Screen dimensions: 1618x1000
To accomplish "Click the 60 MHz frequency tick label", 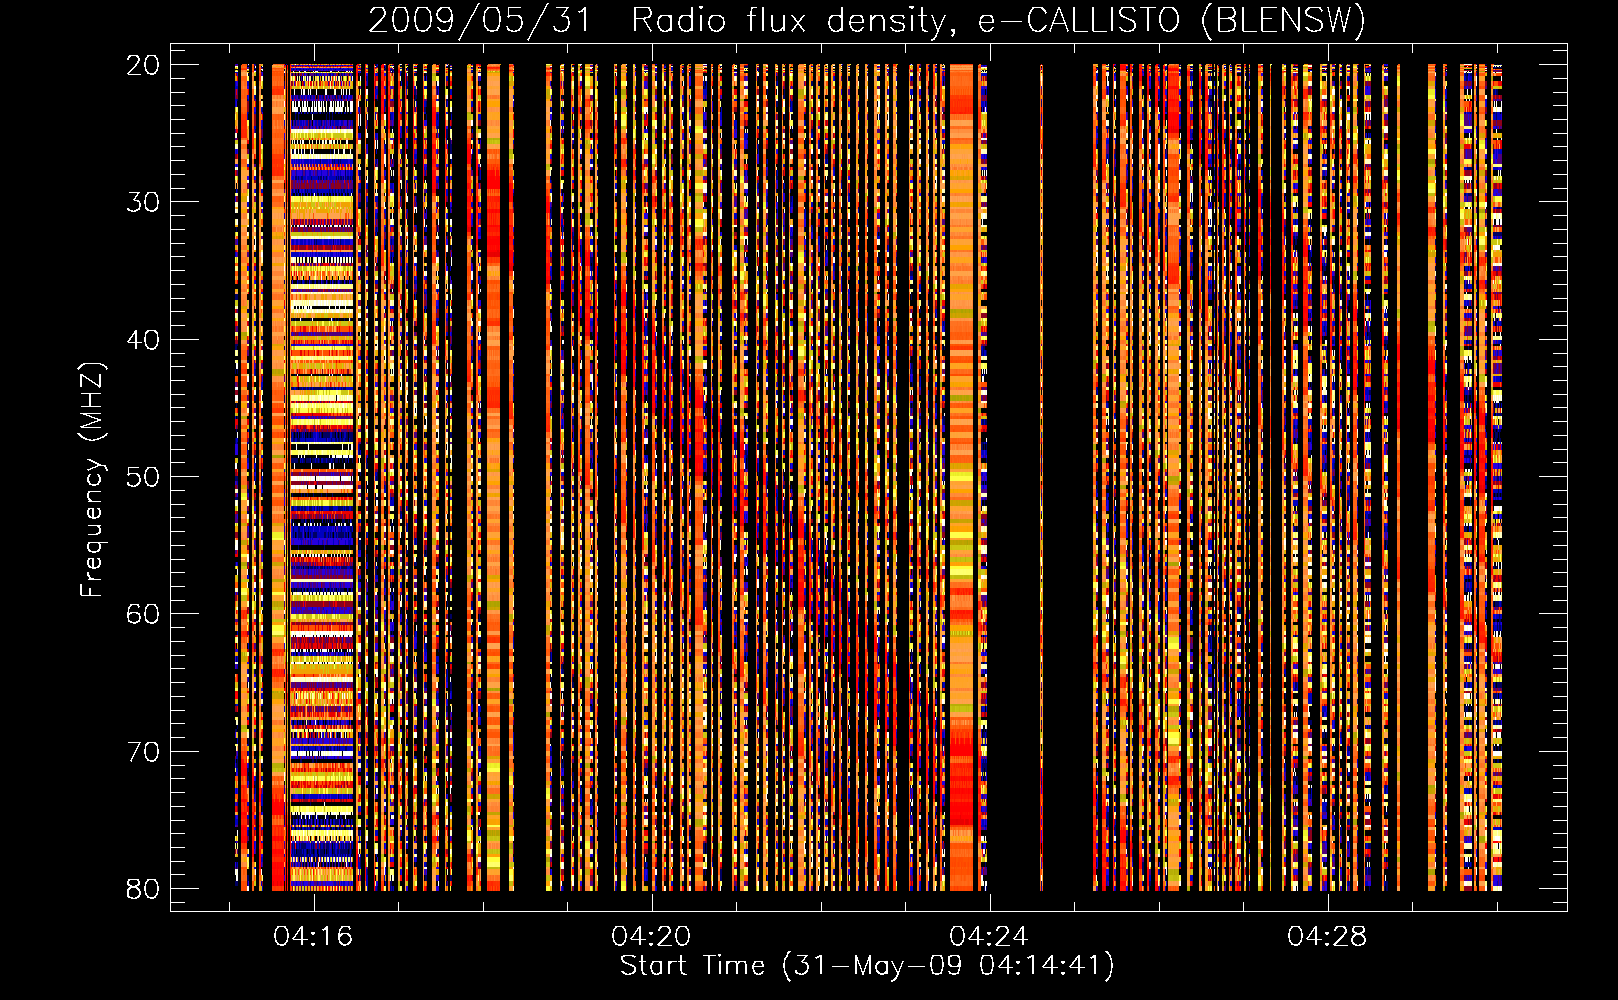I will pyautogui.click(x=143, y=614).
